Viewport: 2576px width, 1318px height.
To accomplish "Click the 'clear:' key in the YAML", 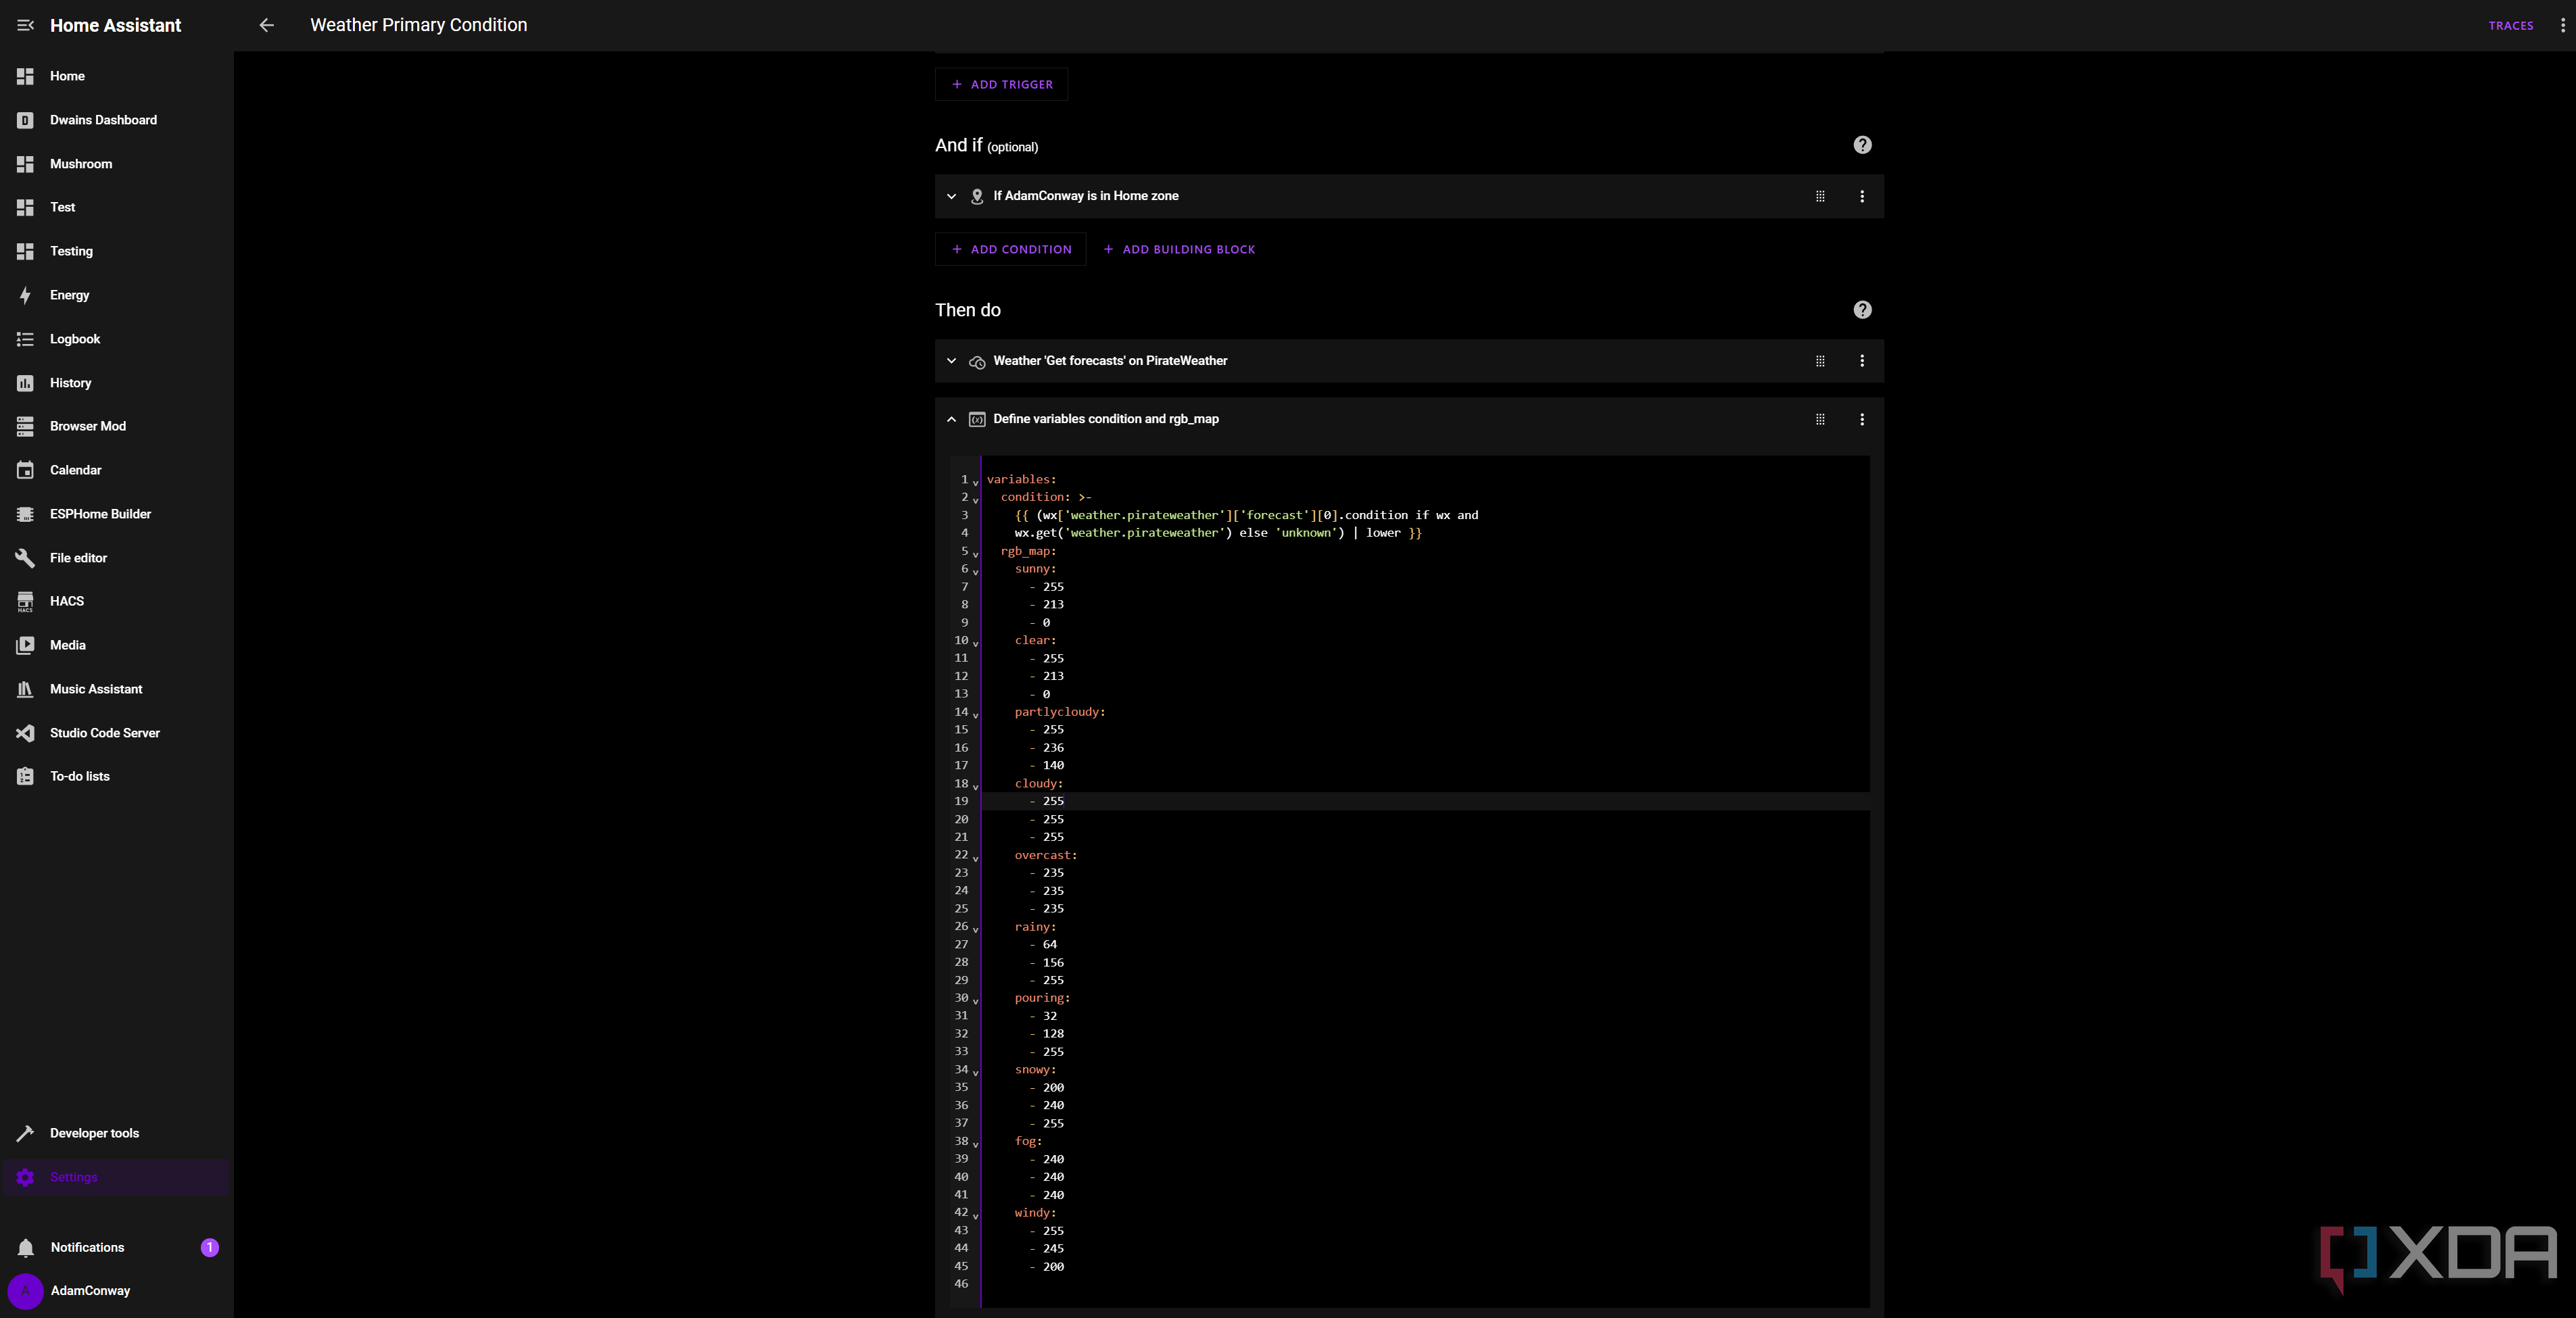I will pos(1035,640).
